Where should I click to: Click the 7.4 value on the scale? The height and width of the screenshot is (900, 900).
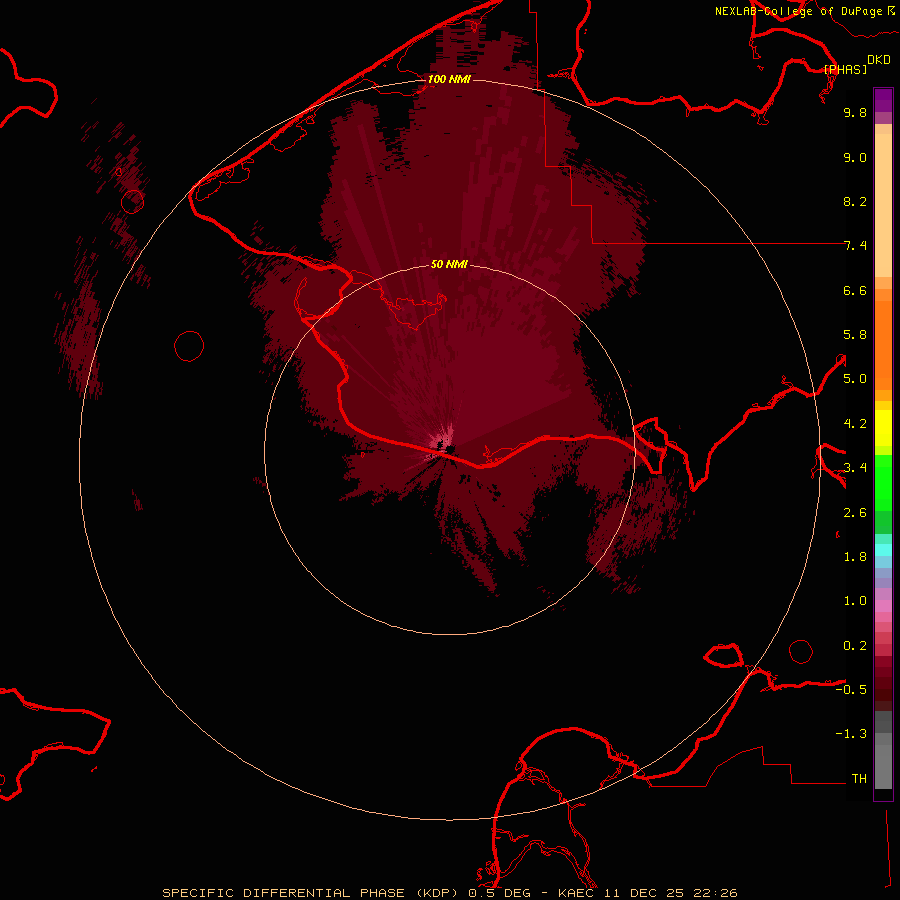pos(855,246)
